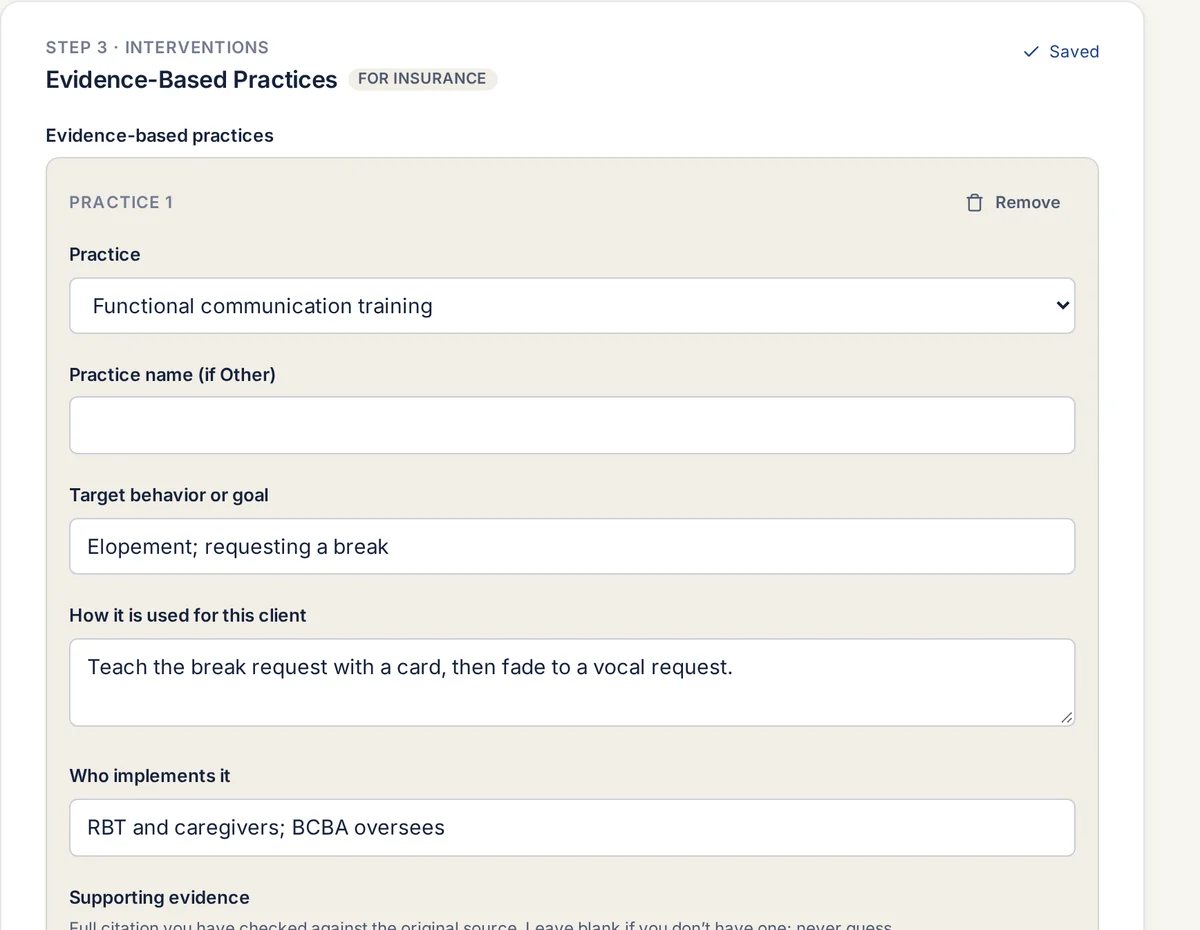Viewport: 1200px width, 930px height.
Task: Click the How it is used label
Action: point(188,615)
